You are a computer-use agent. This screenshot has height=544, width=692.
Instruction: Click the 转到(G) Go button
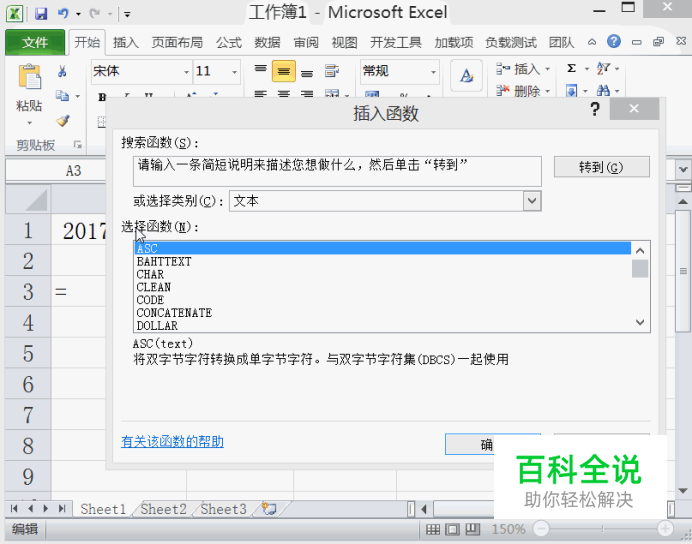601,167
